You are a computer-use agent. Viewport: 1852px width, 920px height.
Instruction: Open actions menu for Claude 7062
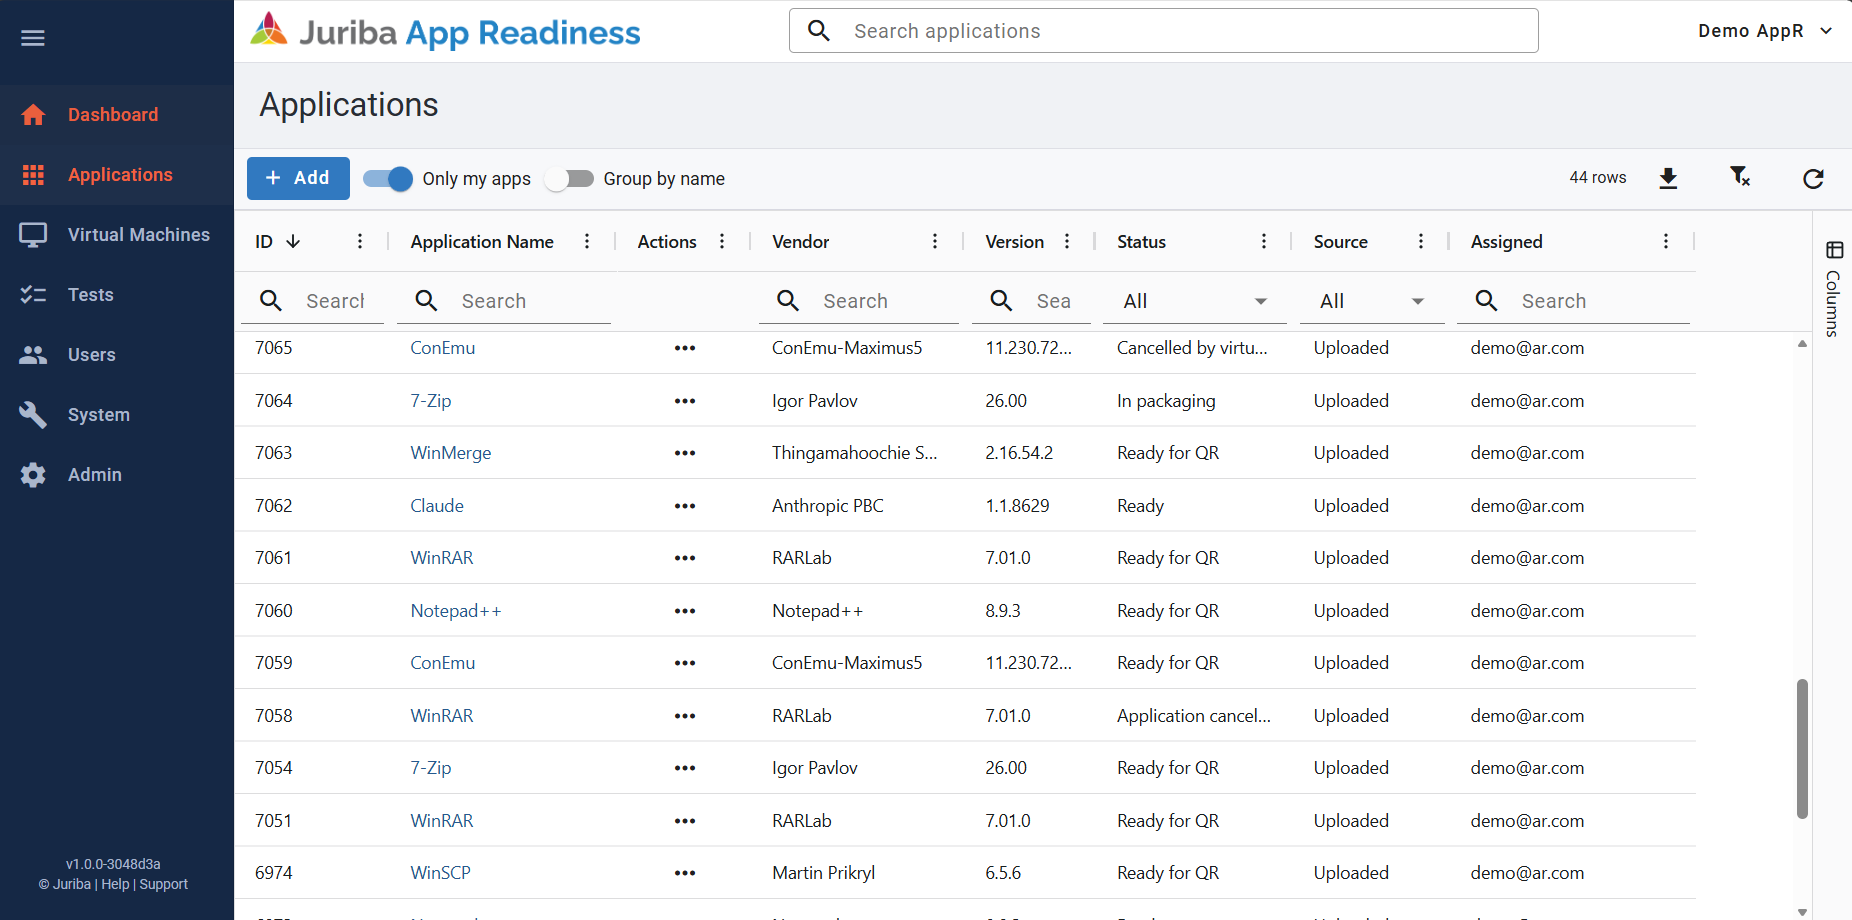pos(685,506)
